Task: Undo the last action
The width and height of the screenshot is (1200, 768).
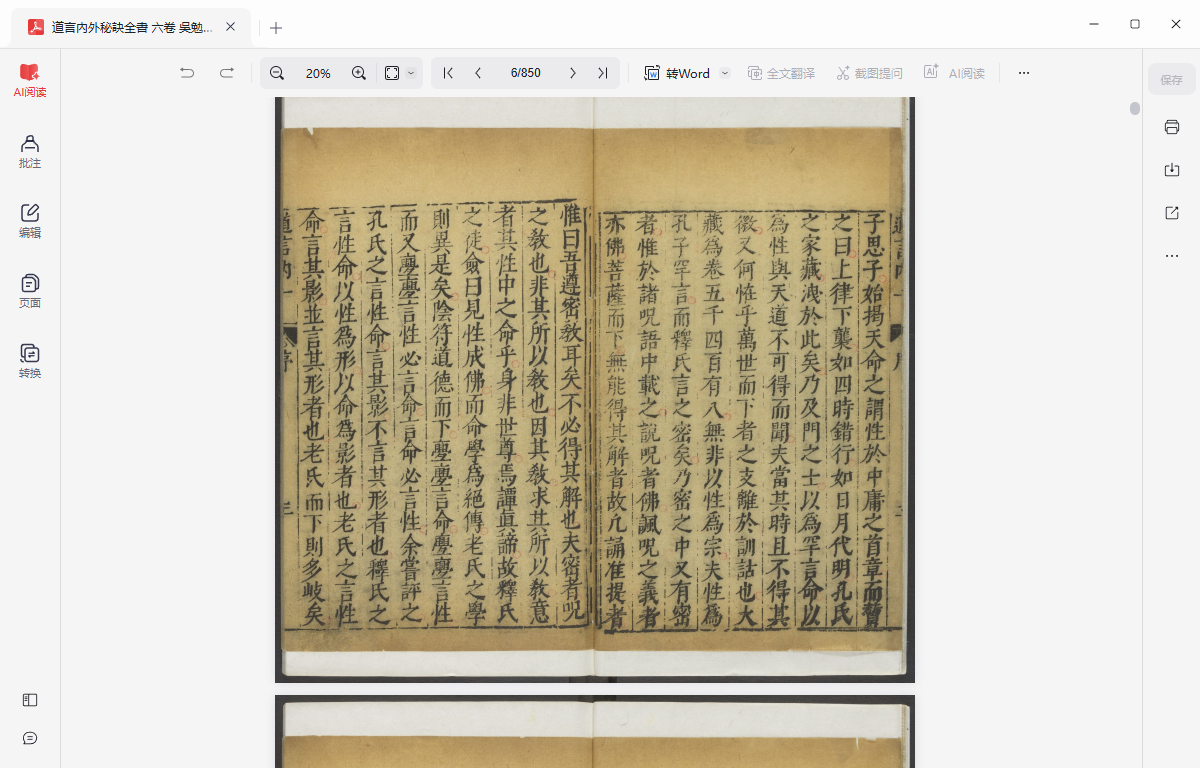Action: point(187,73)
